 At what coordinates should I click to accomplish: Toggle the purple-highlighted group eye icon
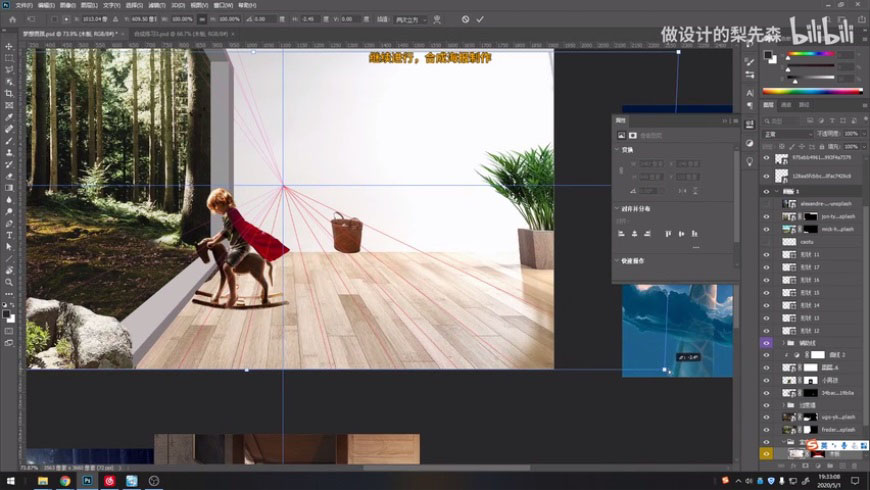tap(766, 343)
